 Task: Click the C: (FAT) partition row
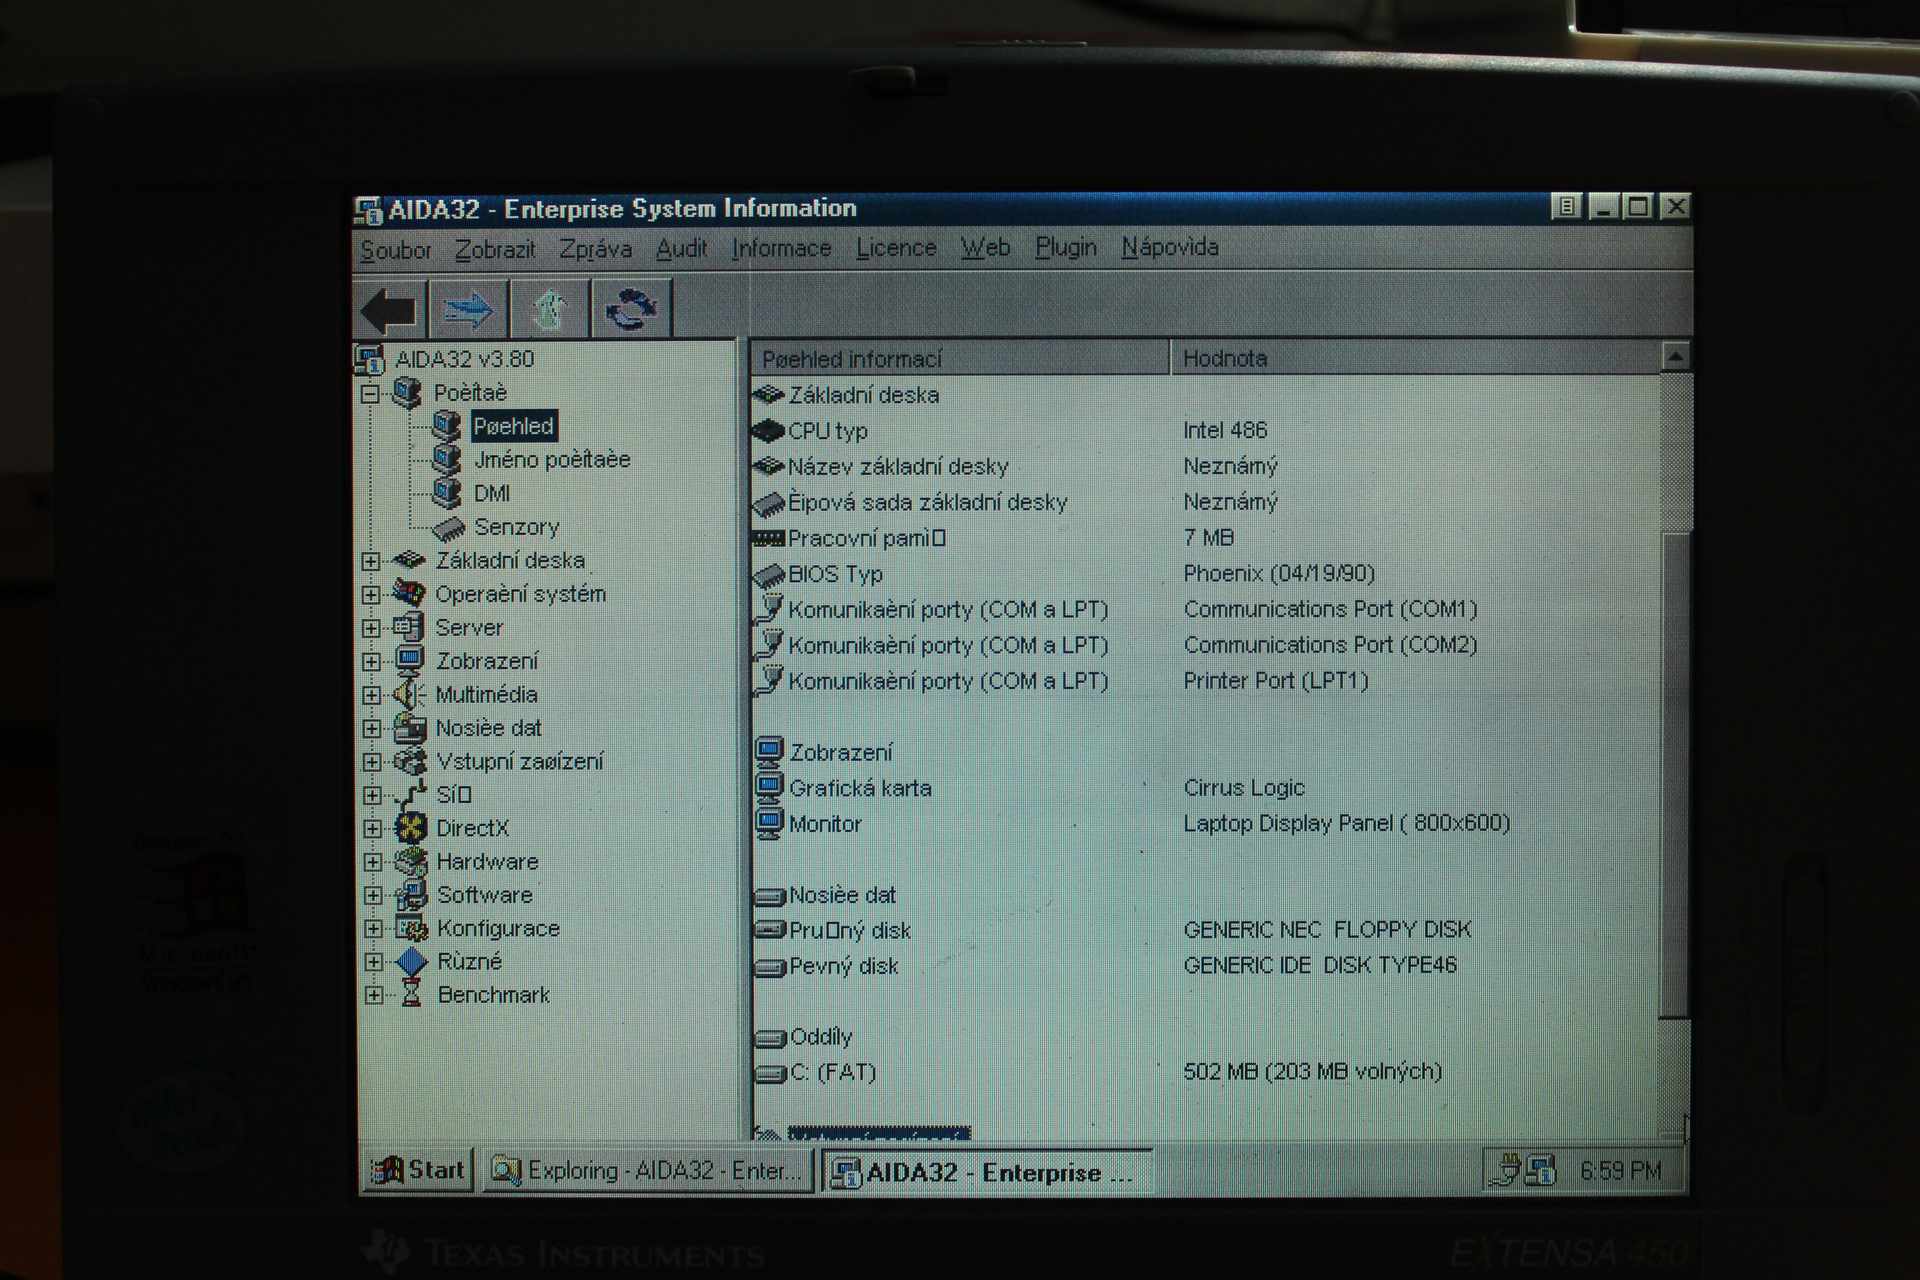pyautogui.click(x=1205, y=1072)
